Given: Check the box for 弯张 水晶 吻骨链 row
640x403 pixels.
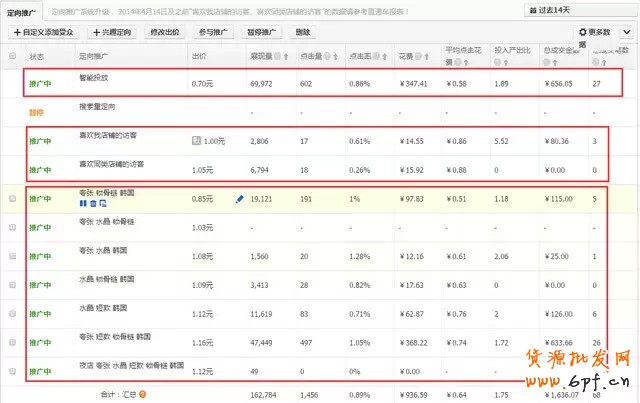Looking at the screenshot, I should tap(12, 228).
